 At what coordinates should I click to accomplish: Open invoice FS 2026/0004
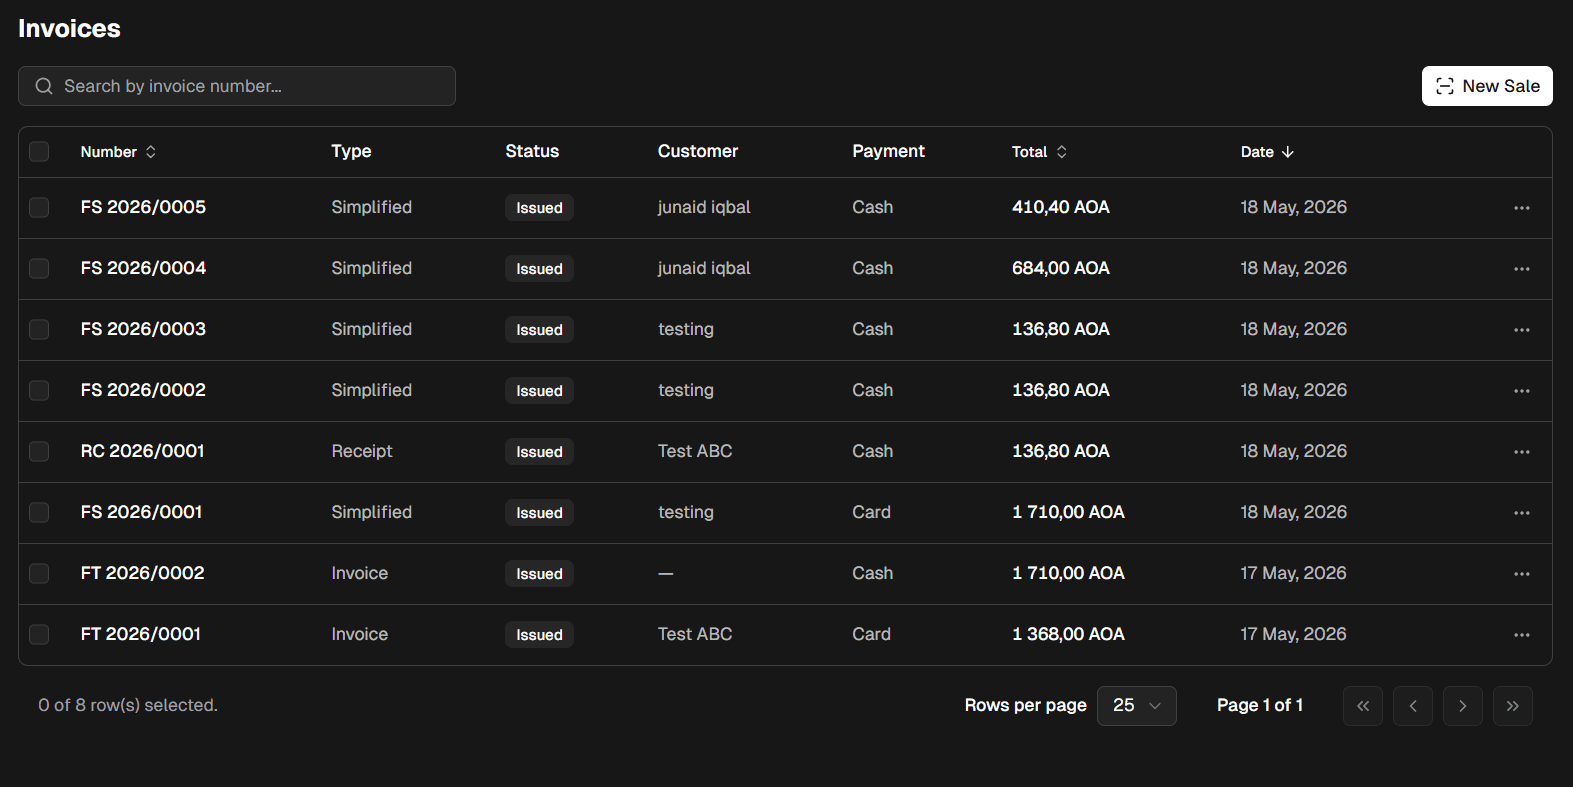point(143,268)
